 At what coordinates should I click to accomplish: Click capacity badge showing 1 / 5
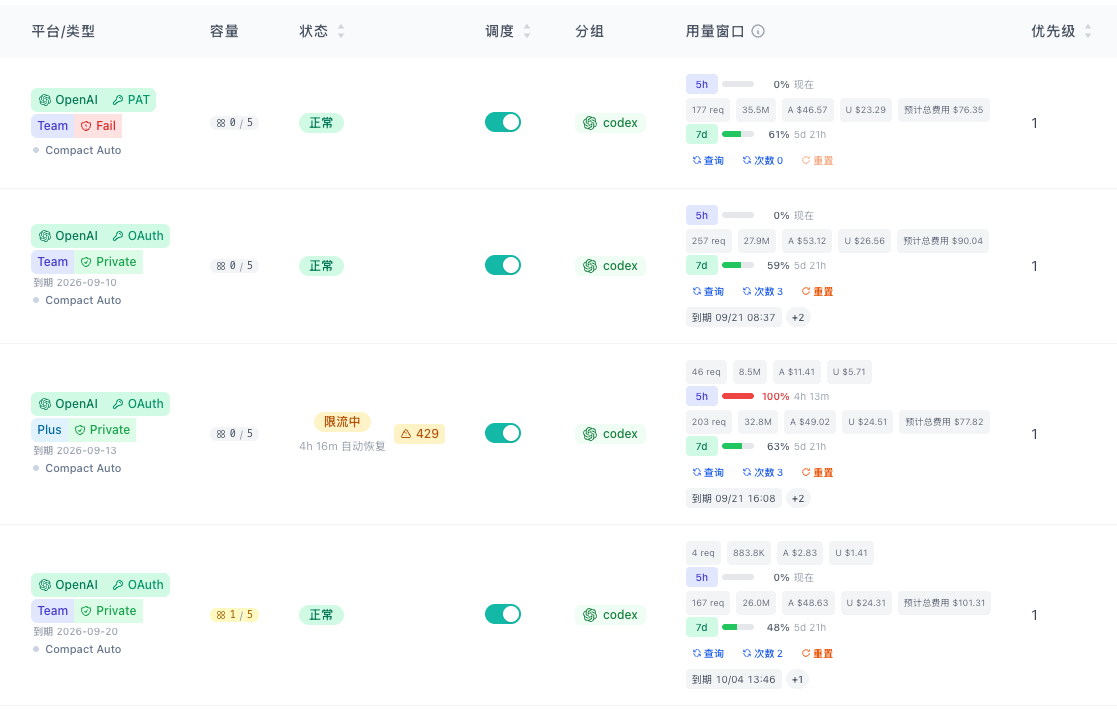pos(234,614)
